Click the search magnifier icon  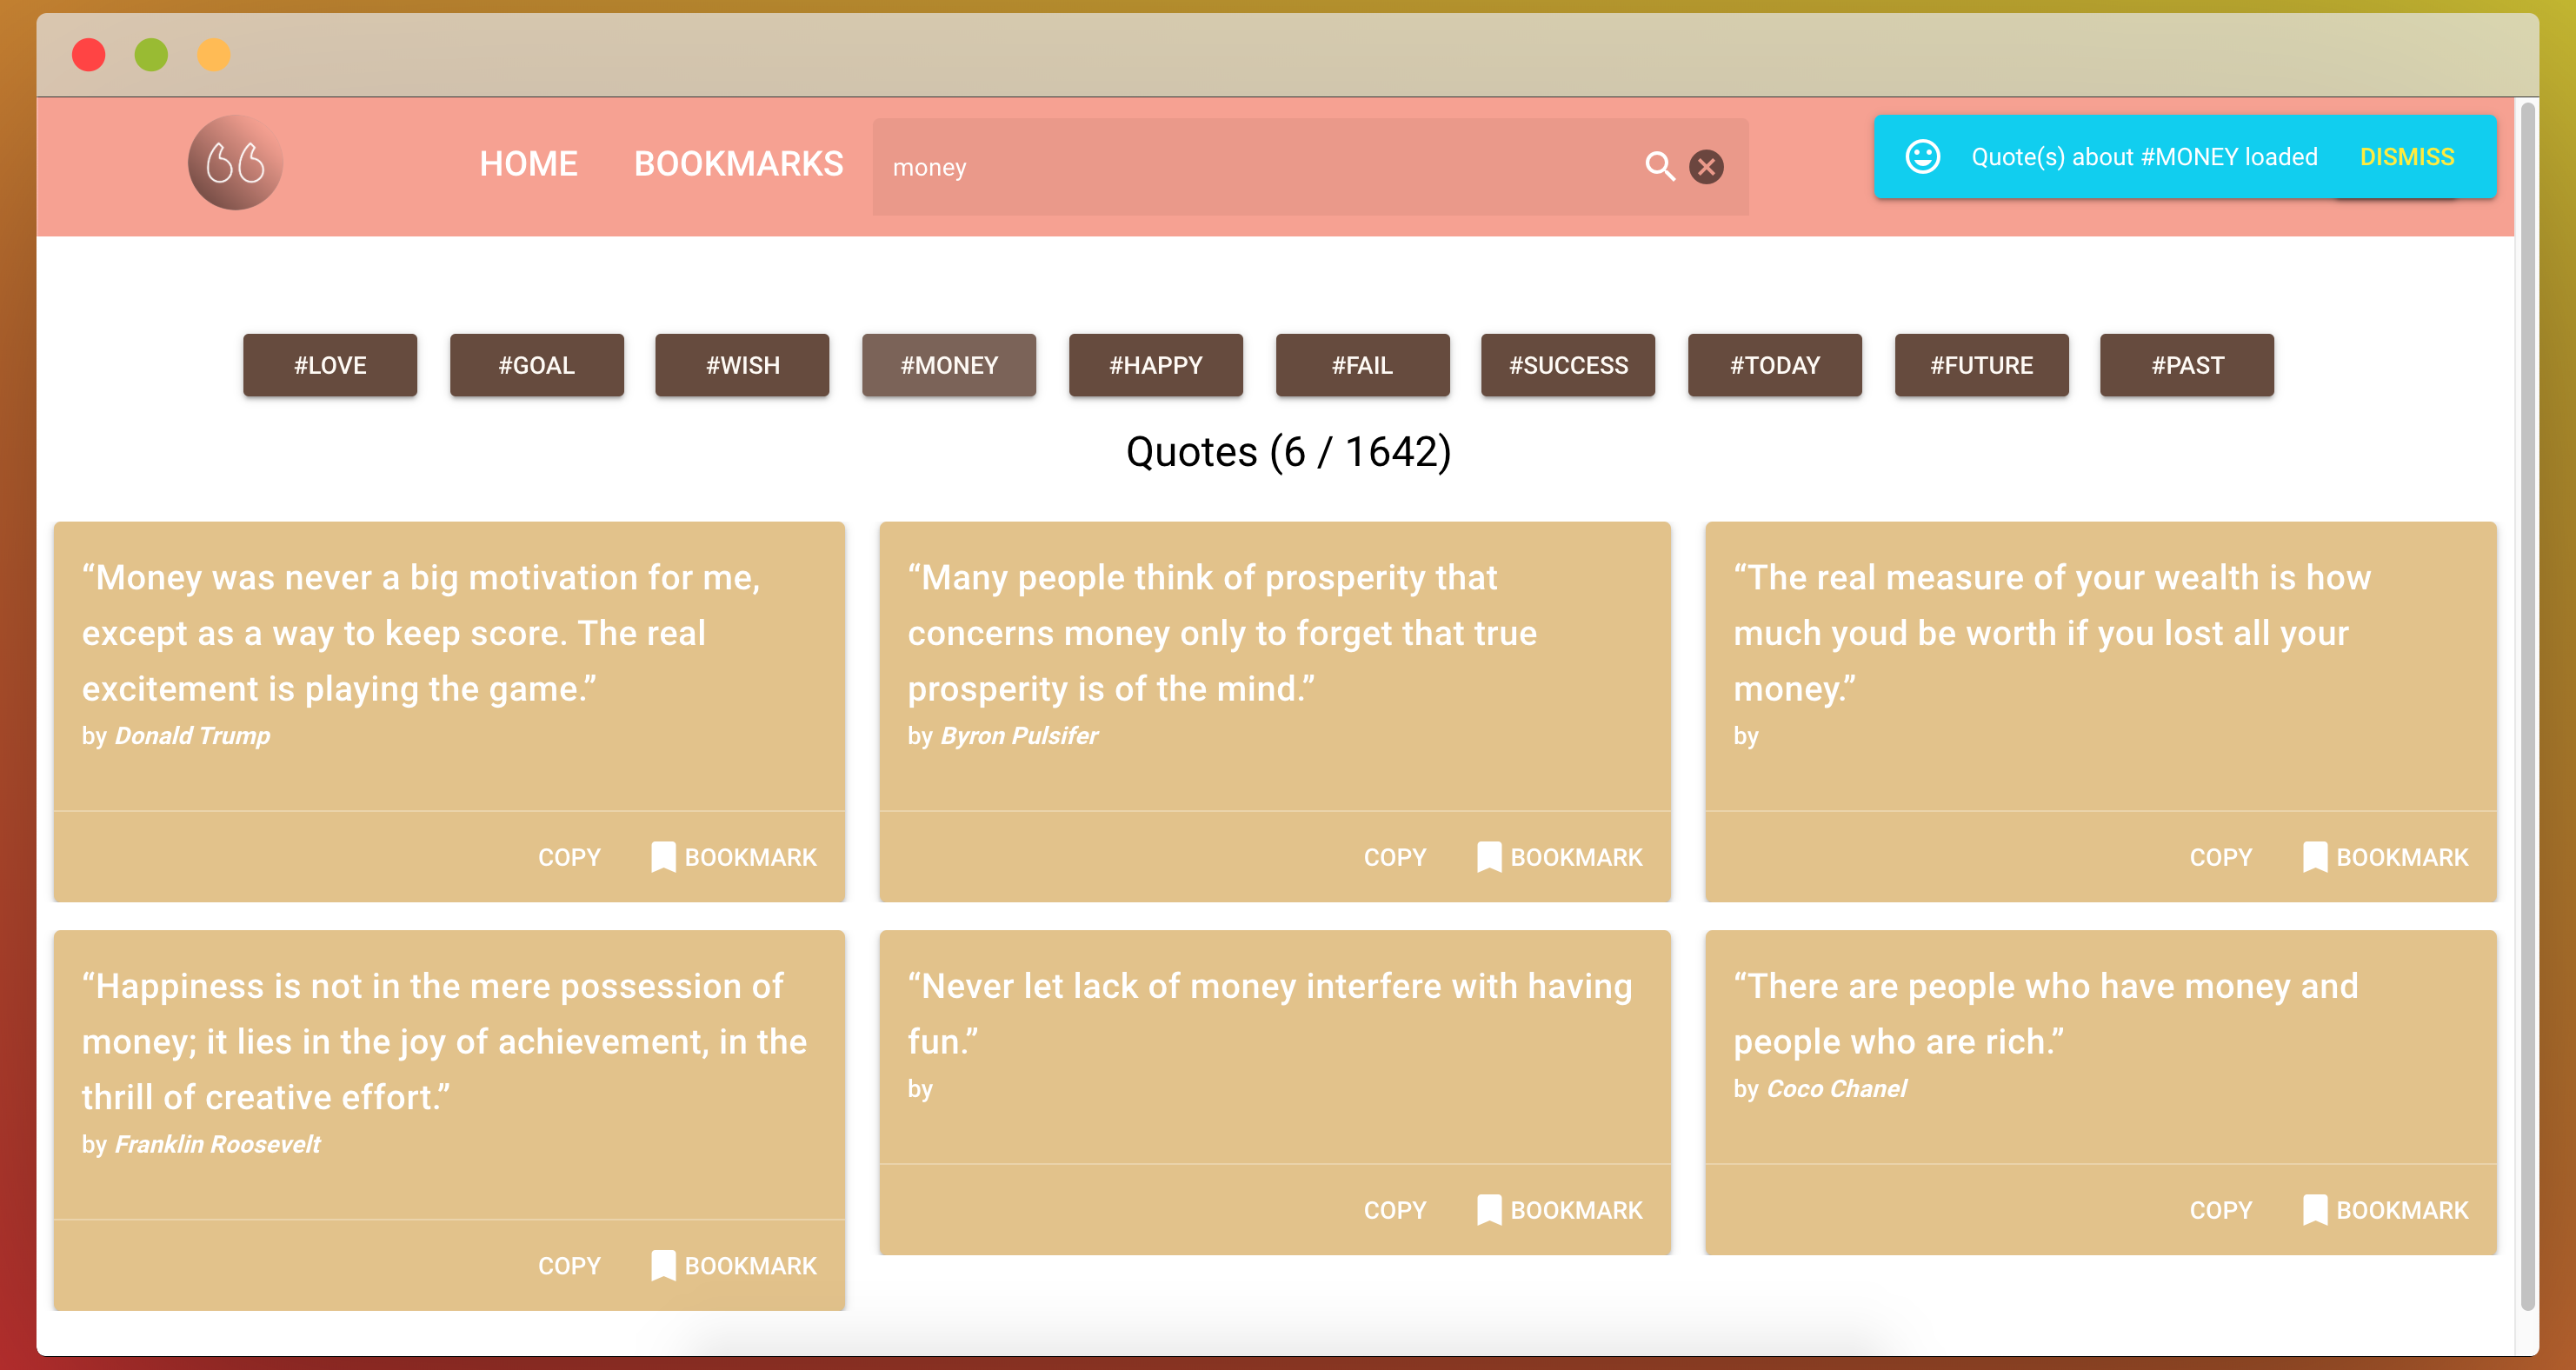tap(1659, 166)
